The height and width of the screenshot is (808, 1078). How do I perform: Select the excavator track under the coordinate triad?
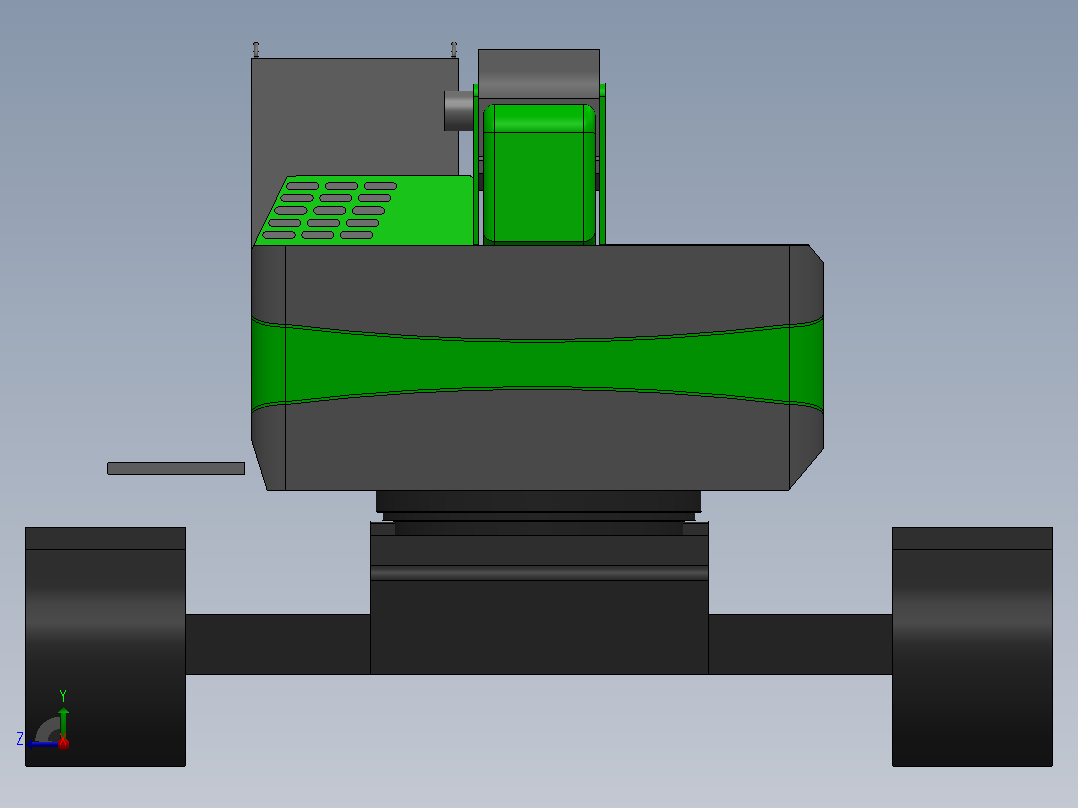(105, 646)
